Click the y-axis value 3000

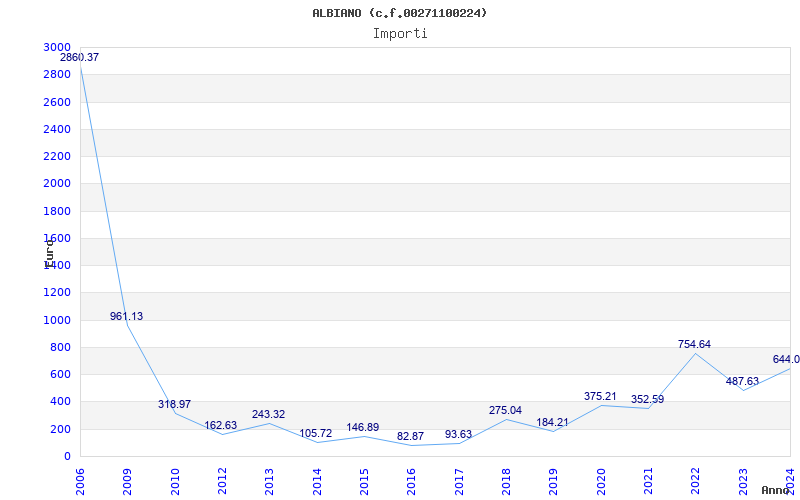57,47
